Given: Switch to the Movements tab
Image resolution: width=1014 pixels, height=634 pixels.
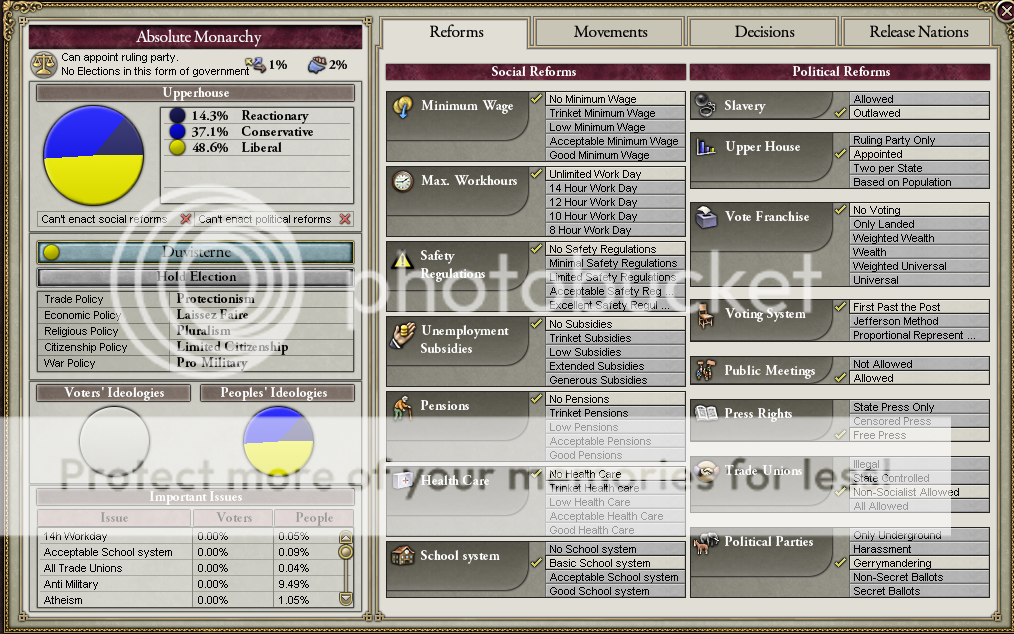Looking at the screenshot, I should tap(610, 32).
